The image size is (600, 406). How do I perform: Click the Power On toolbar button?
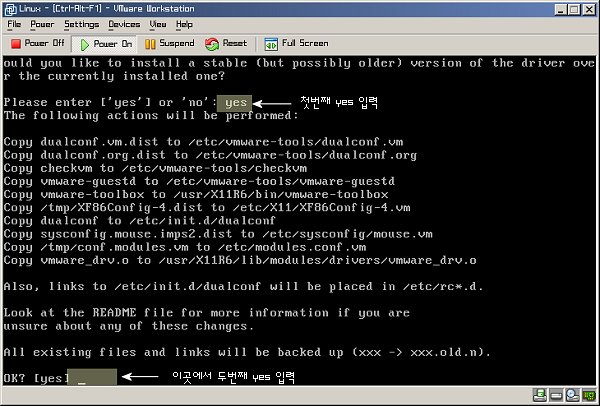point(106,44)
